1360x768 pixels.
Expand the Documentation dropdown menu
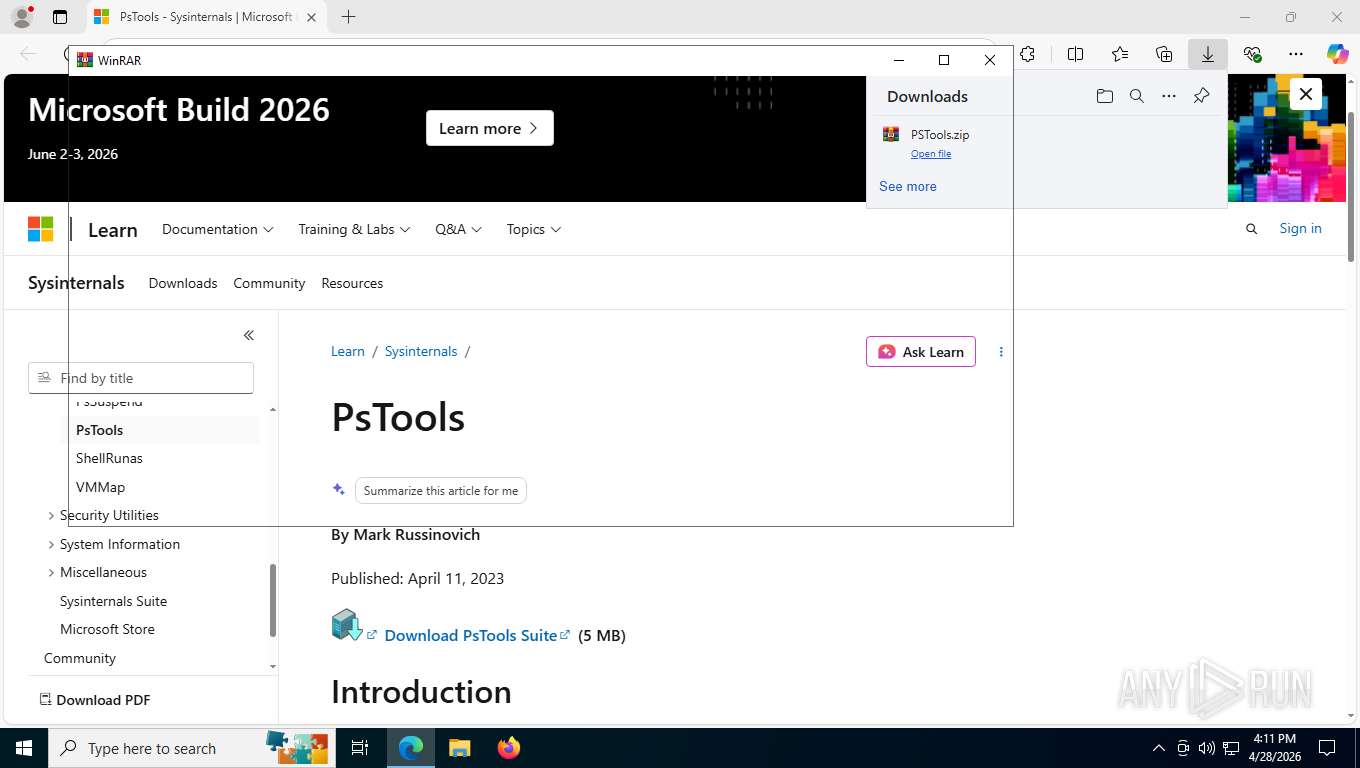click(217, 229)
